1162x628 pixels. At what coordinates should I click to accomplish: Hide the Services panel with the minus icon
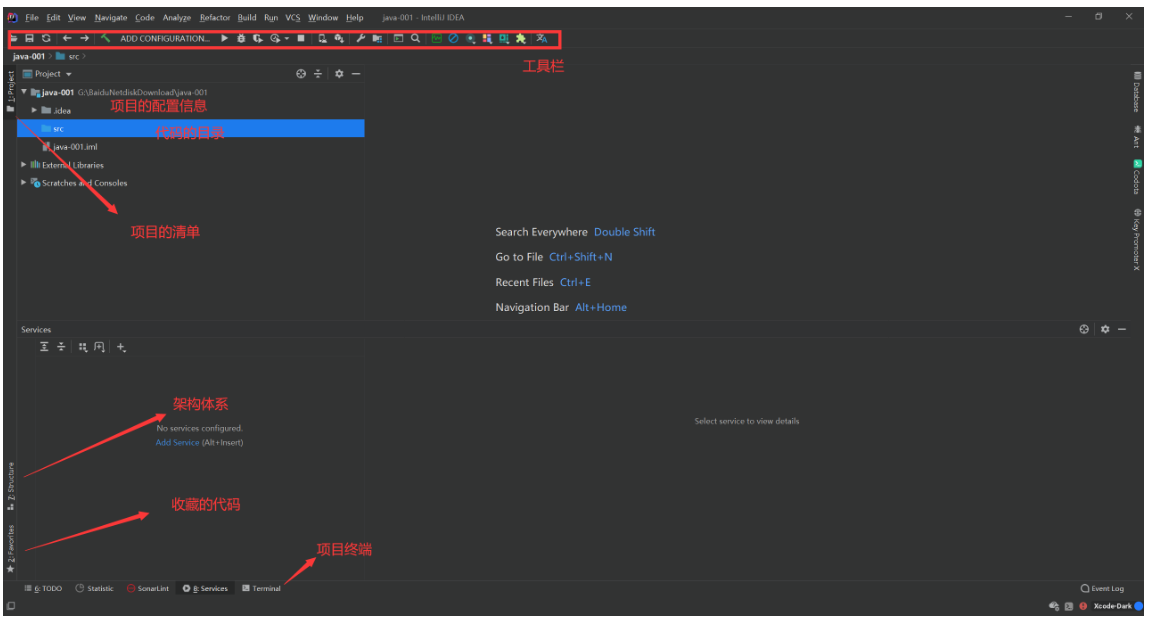pyautogui.click(x=1122, y=328)
